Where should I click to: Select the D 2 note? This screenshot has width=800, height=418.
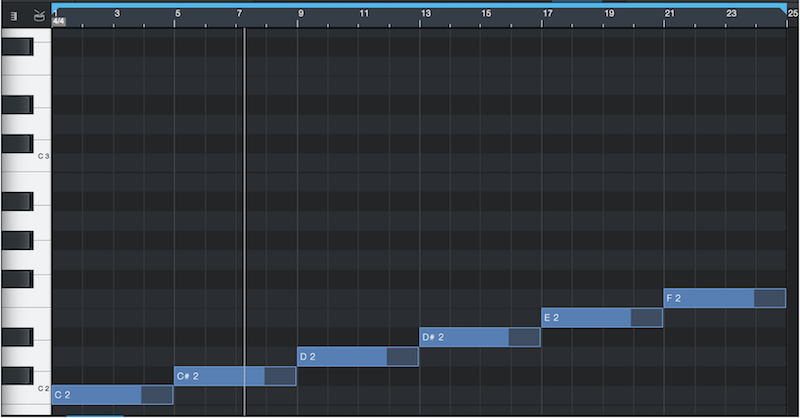point(358,357)
